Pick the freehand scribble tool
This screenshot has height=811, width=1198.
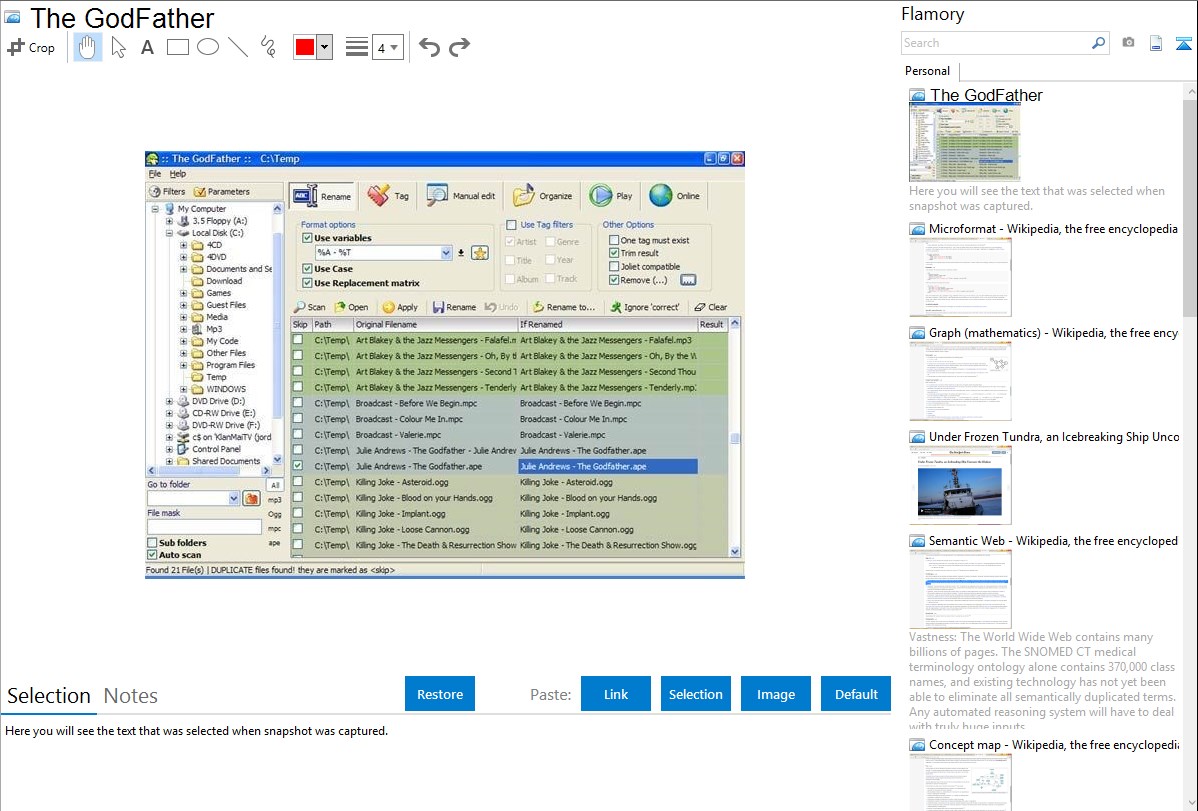[x=268, y=47]
